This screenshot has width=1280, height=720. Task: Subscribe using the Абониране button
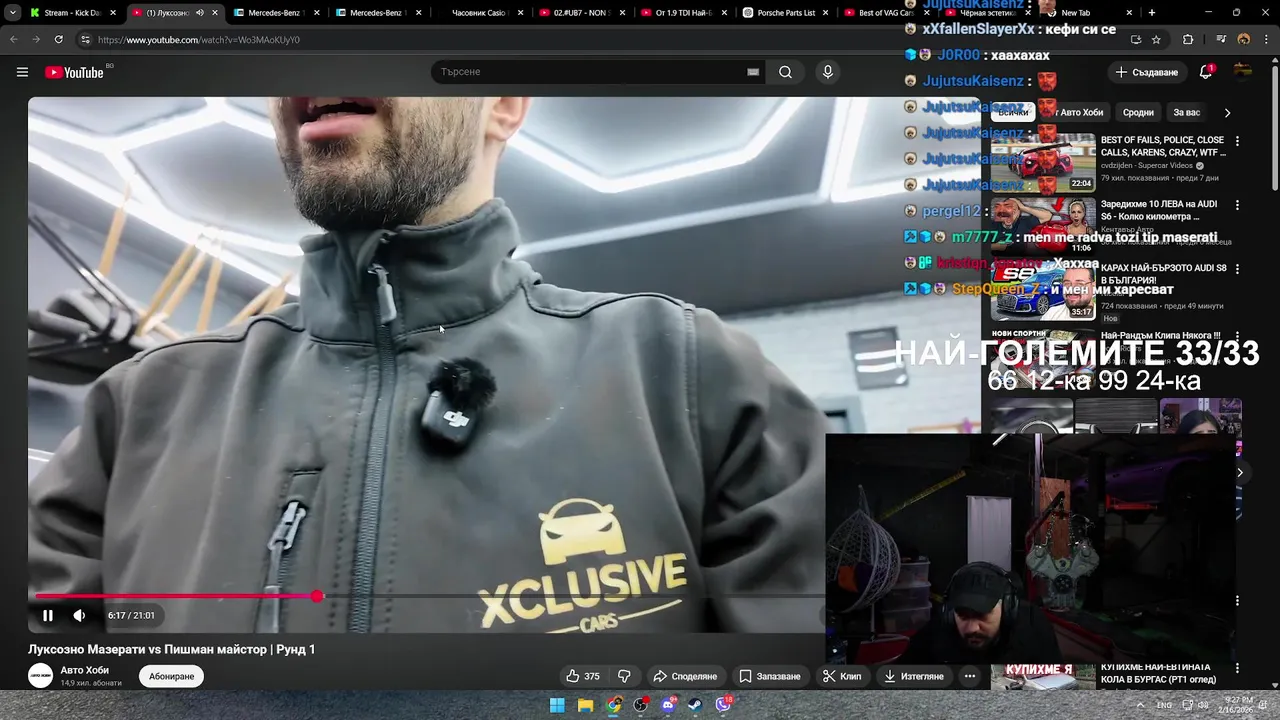pos(171,676)
